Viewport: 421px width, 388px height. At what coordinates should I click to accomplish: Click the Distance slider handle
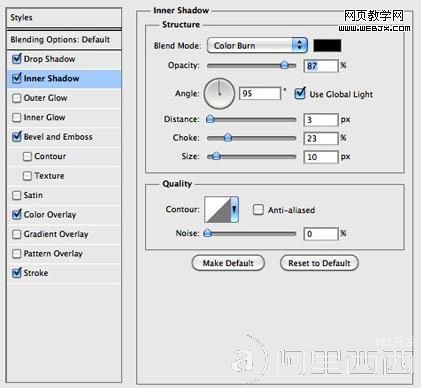[210, 119]
